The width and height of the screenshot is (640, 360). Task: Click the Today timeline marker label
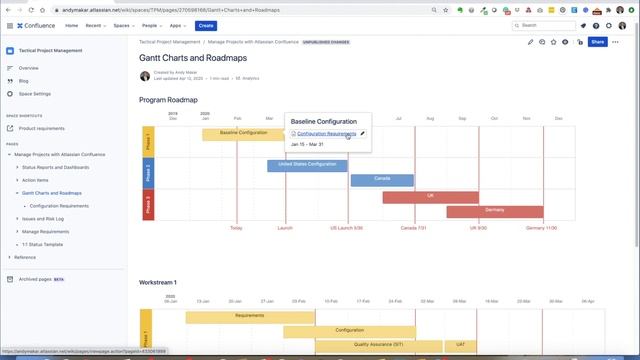(x=236, y=228)
